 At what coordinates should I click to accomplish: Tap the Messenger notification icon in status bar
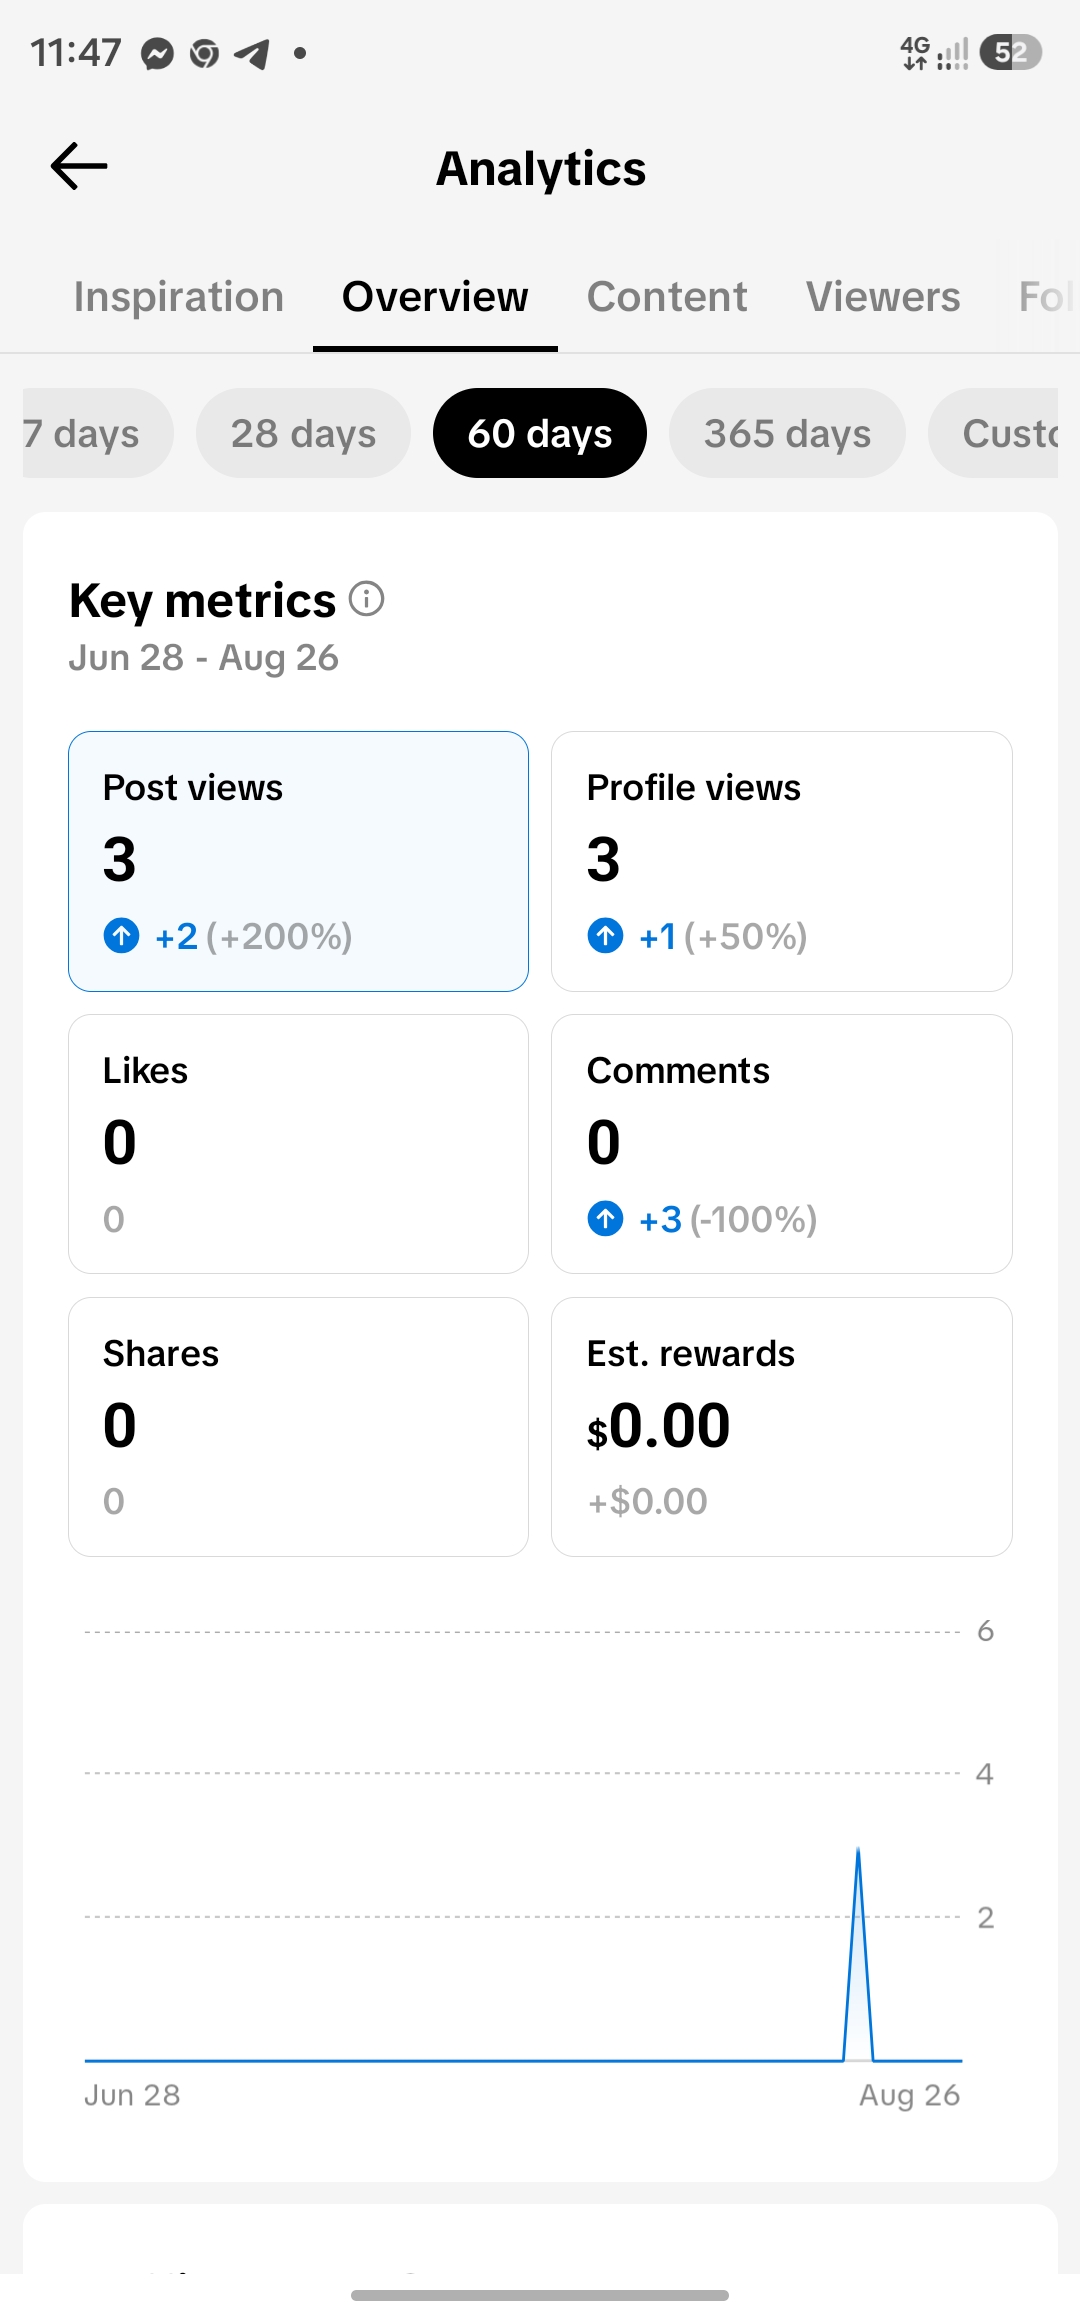click(x=157, y=53)
